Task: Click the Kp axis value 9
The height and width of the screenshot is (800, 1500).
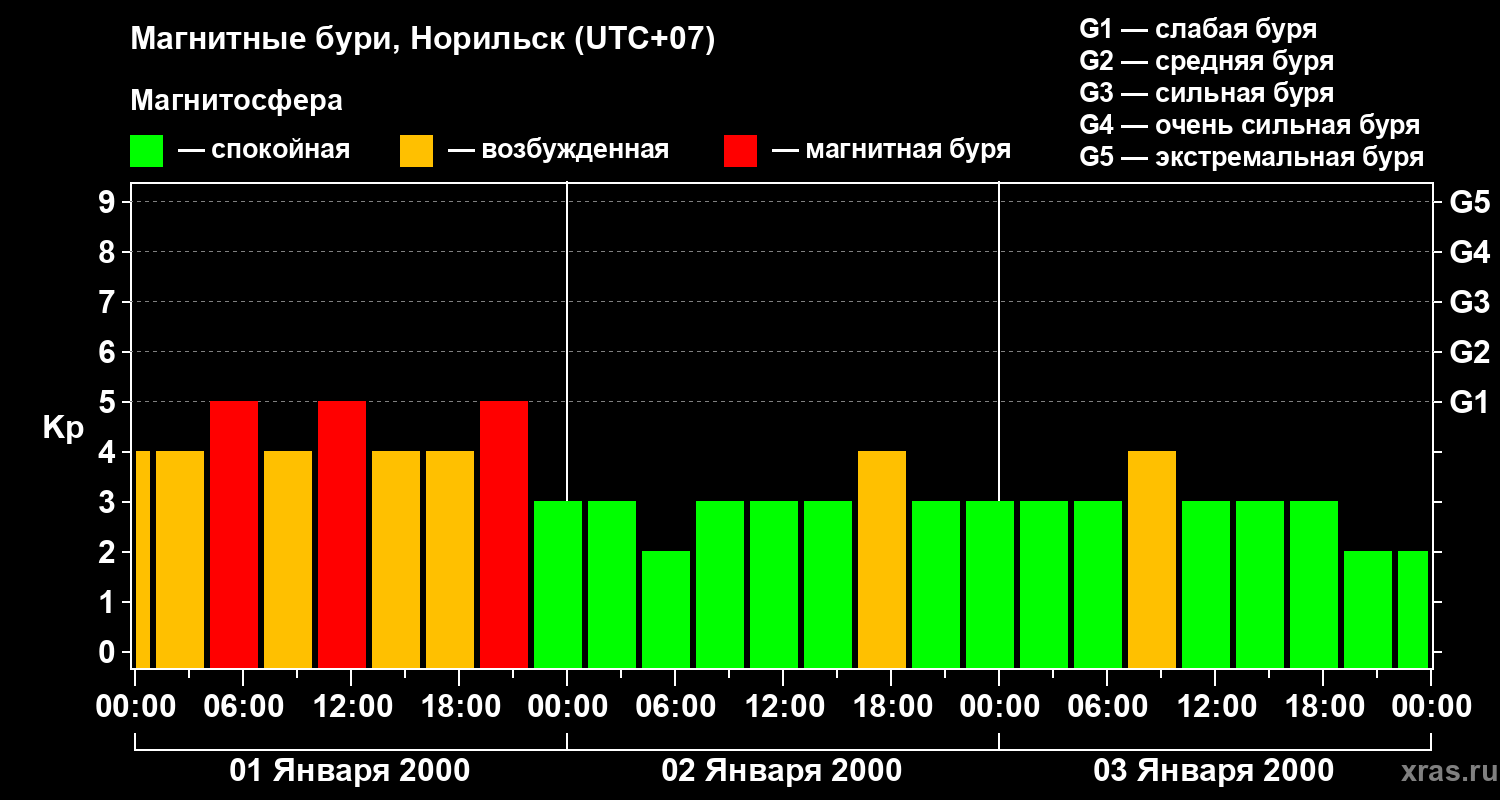Action: (109, 202)
